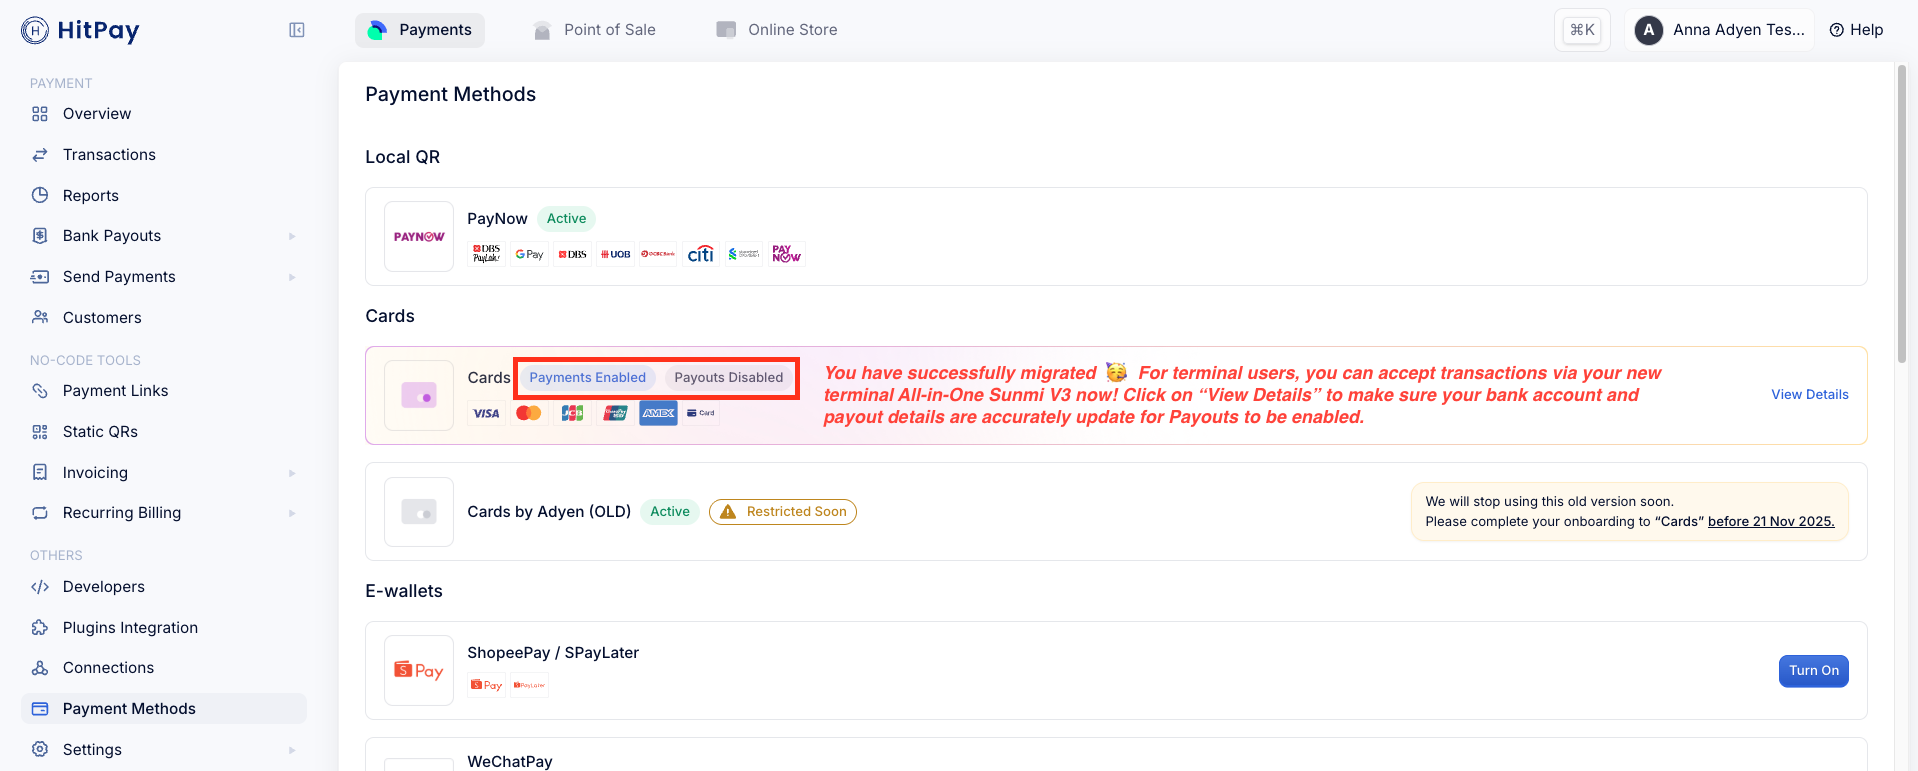Click the JCB card brand icon
Screen dimensions: 1918x771
(572, 413)
